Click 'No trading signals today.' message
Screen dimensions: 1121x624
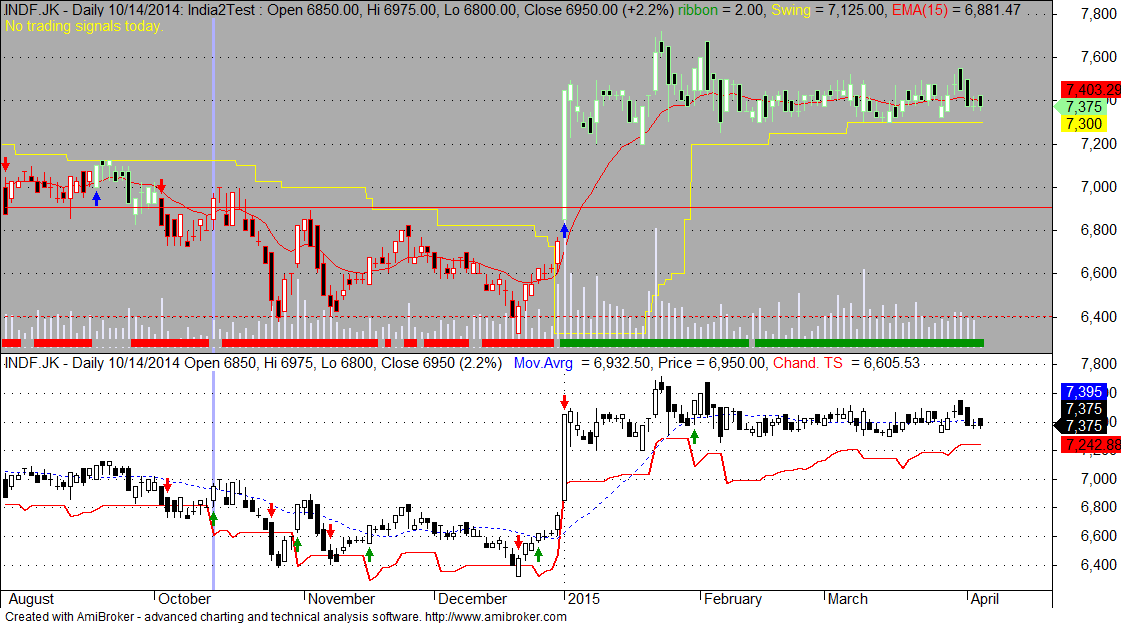pyautogui.click(x=84, y=26)
